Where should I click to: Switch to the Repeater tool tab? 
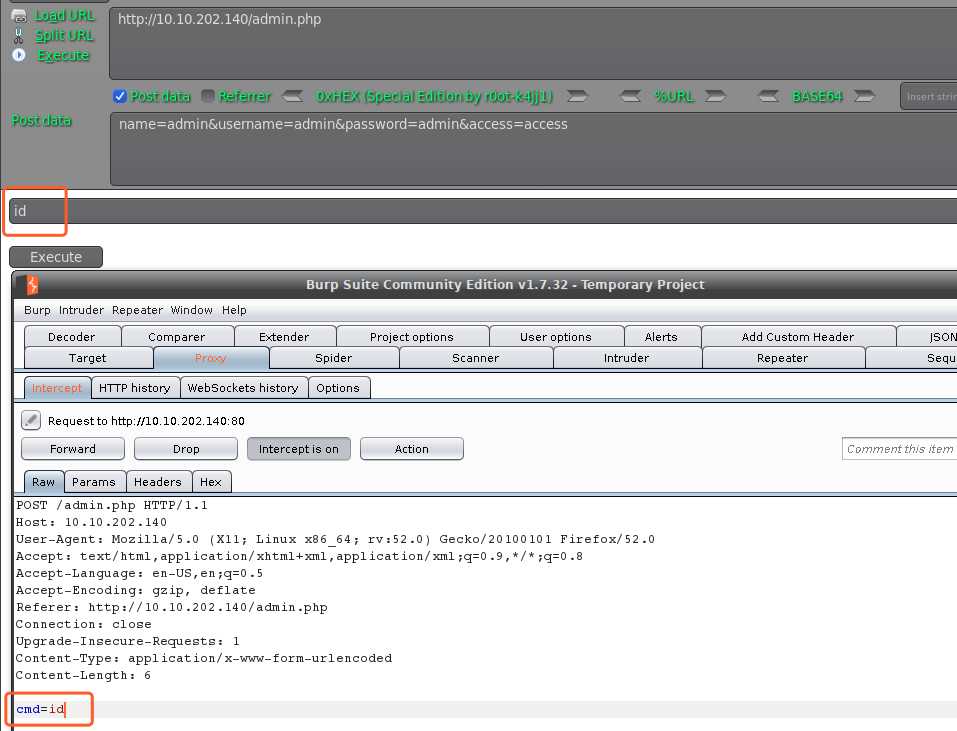tap(782, 358)
